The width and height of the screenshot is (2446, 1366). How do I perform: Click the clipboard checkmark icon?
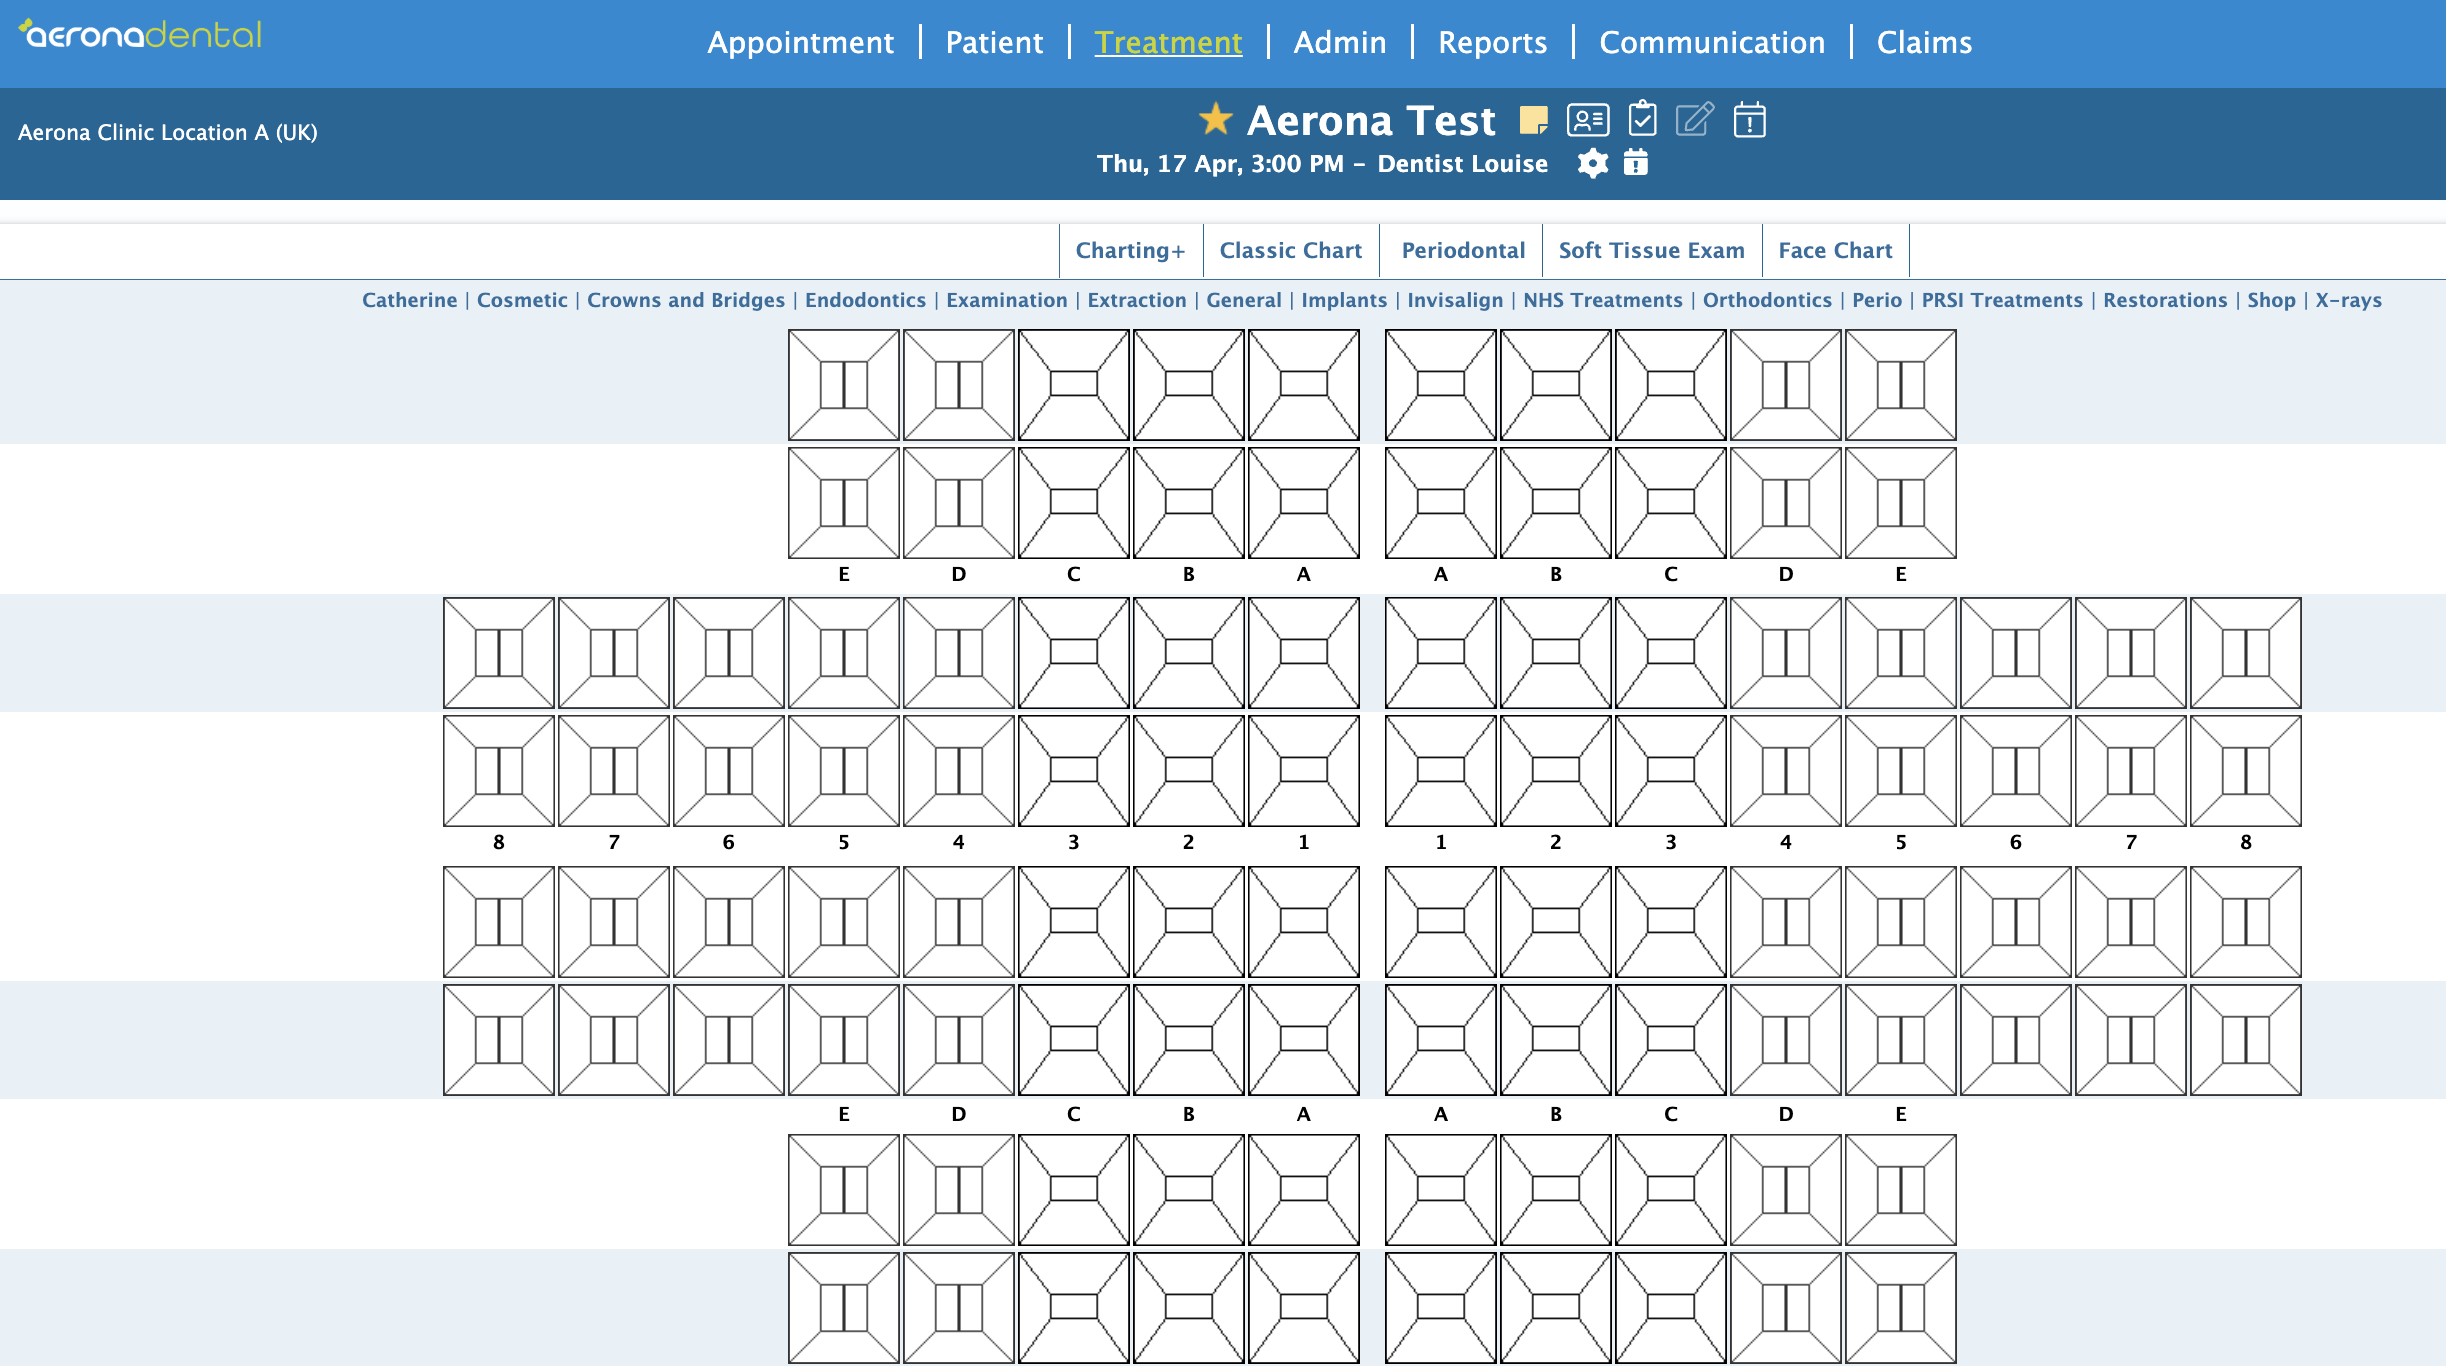pyautogui.click(x=1643, y=119)
